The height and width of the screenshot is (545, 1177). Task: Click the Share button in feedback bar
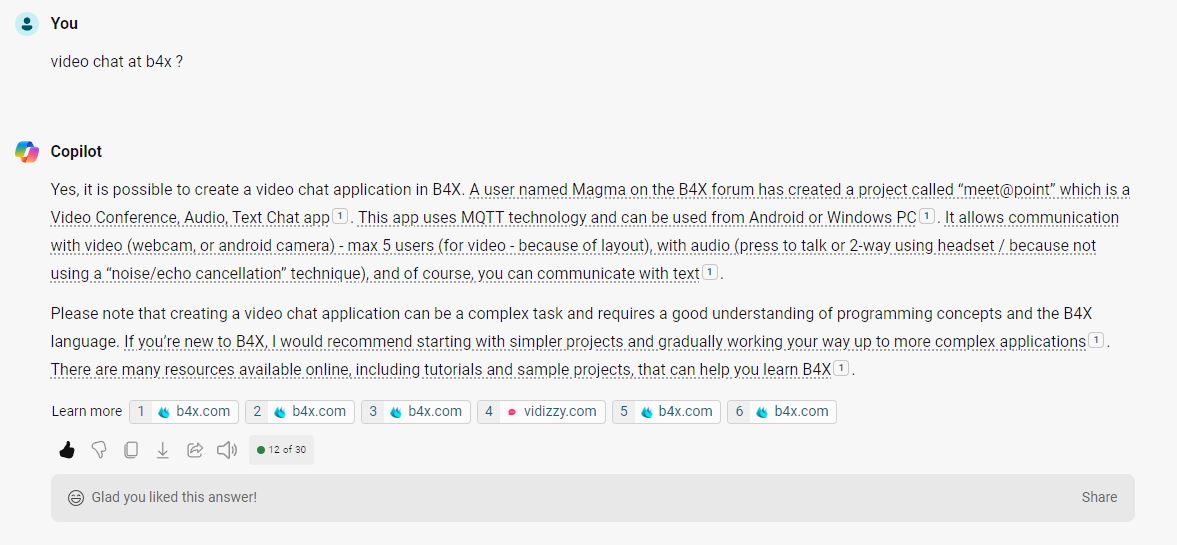[x=1099, y=497]
